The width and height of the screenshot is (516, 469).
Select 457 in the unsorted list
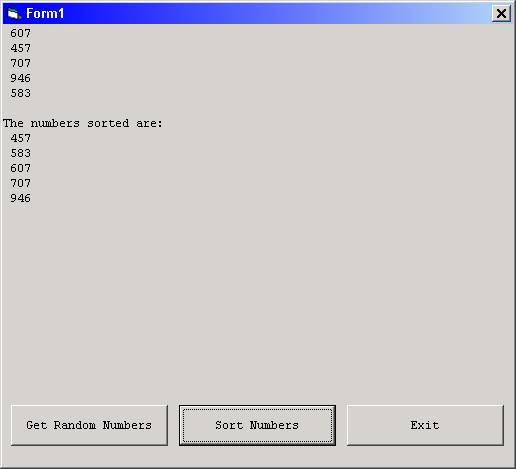[20, 48]
